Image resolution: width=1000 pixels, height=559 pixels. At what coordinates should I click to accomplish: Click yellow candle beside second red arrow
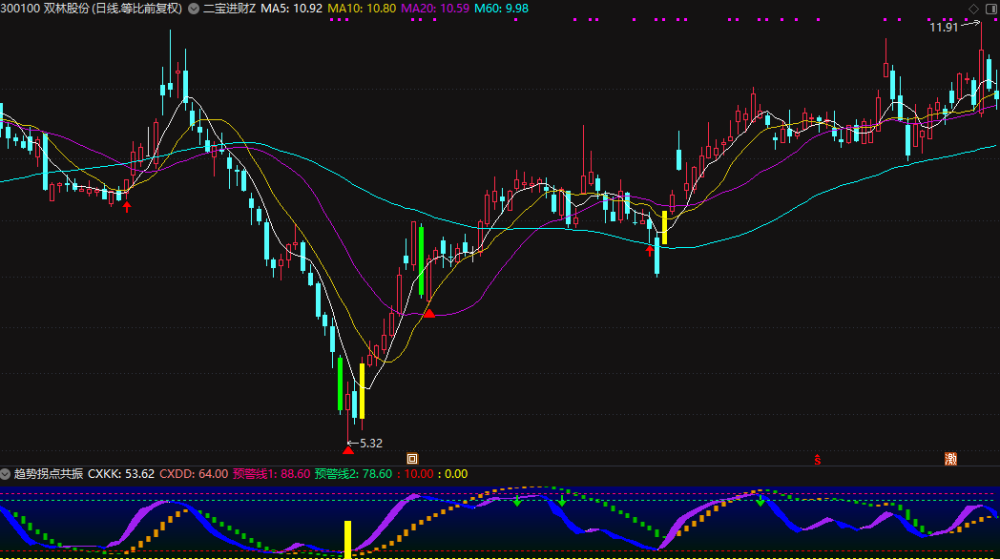(x=665, y=228)
